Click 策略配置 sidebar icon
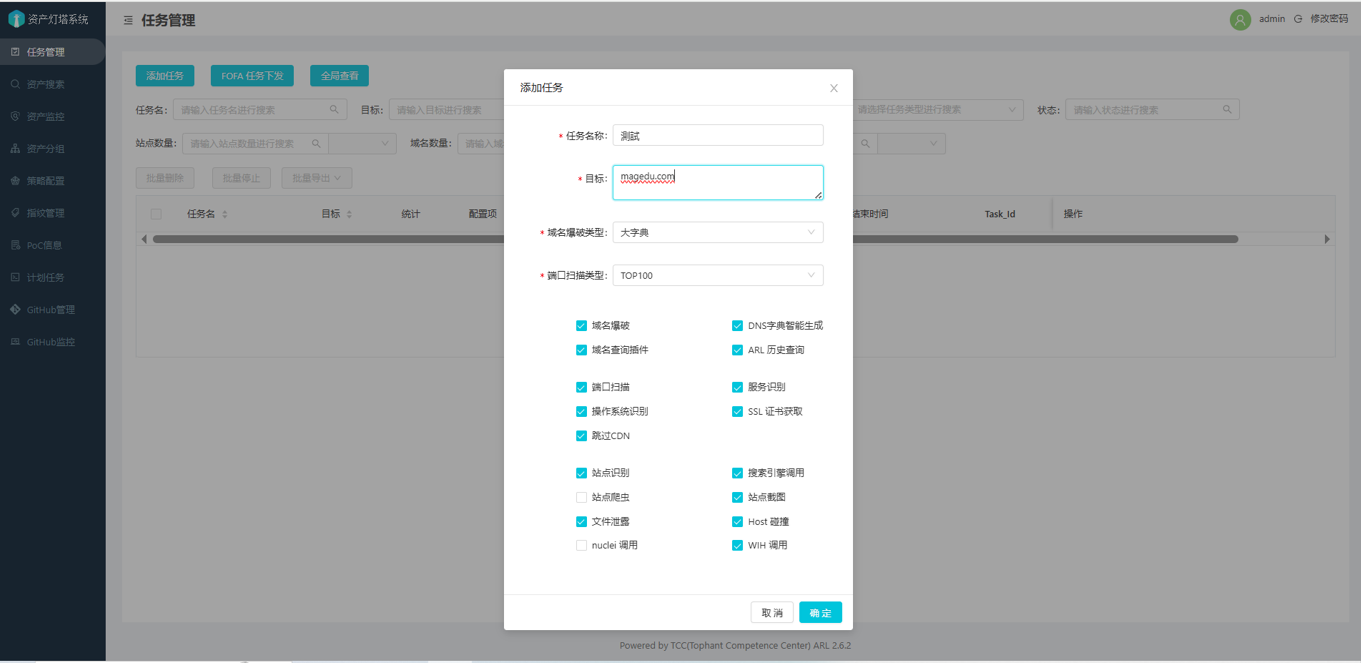Image resolution: width=1361 pixels, height=666 pixels. [x=15, y=181]
